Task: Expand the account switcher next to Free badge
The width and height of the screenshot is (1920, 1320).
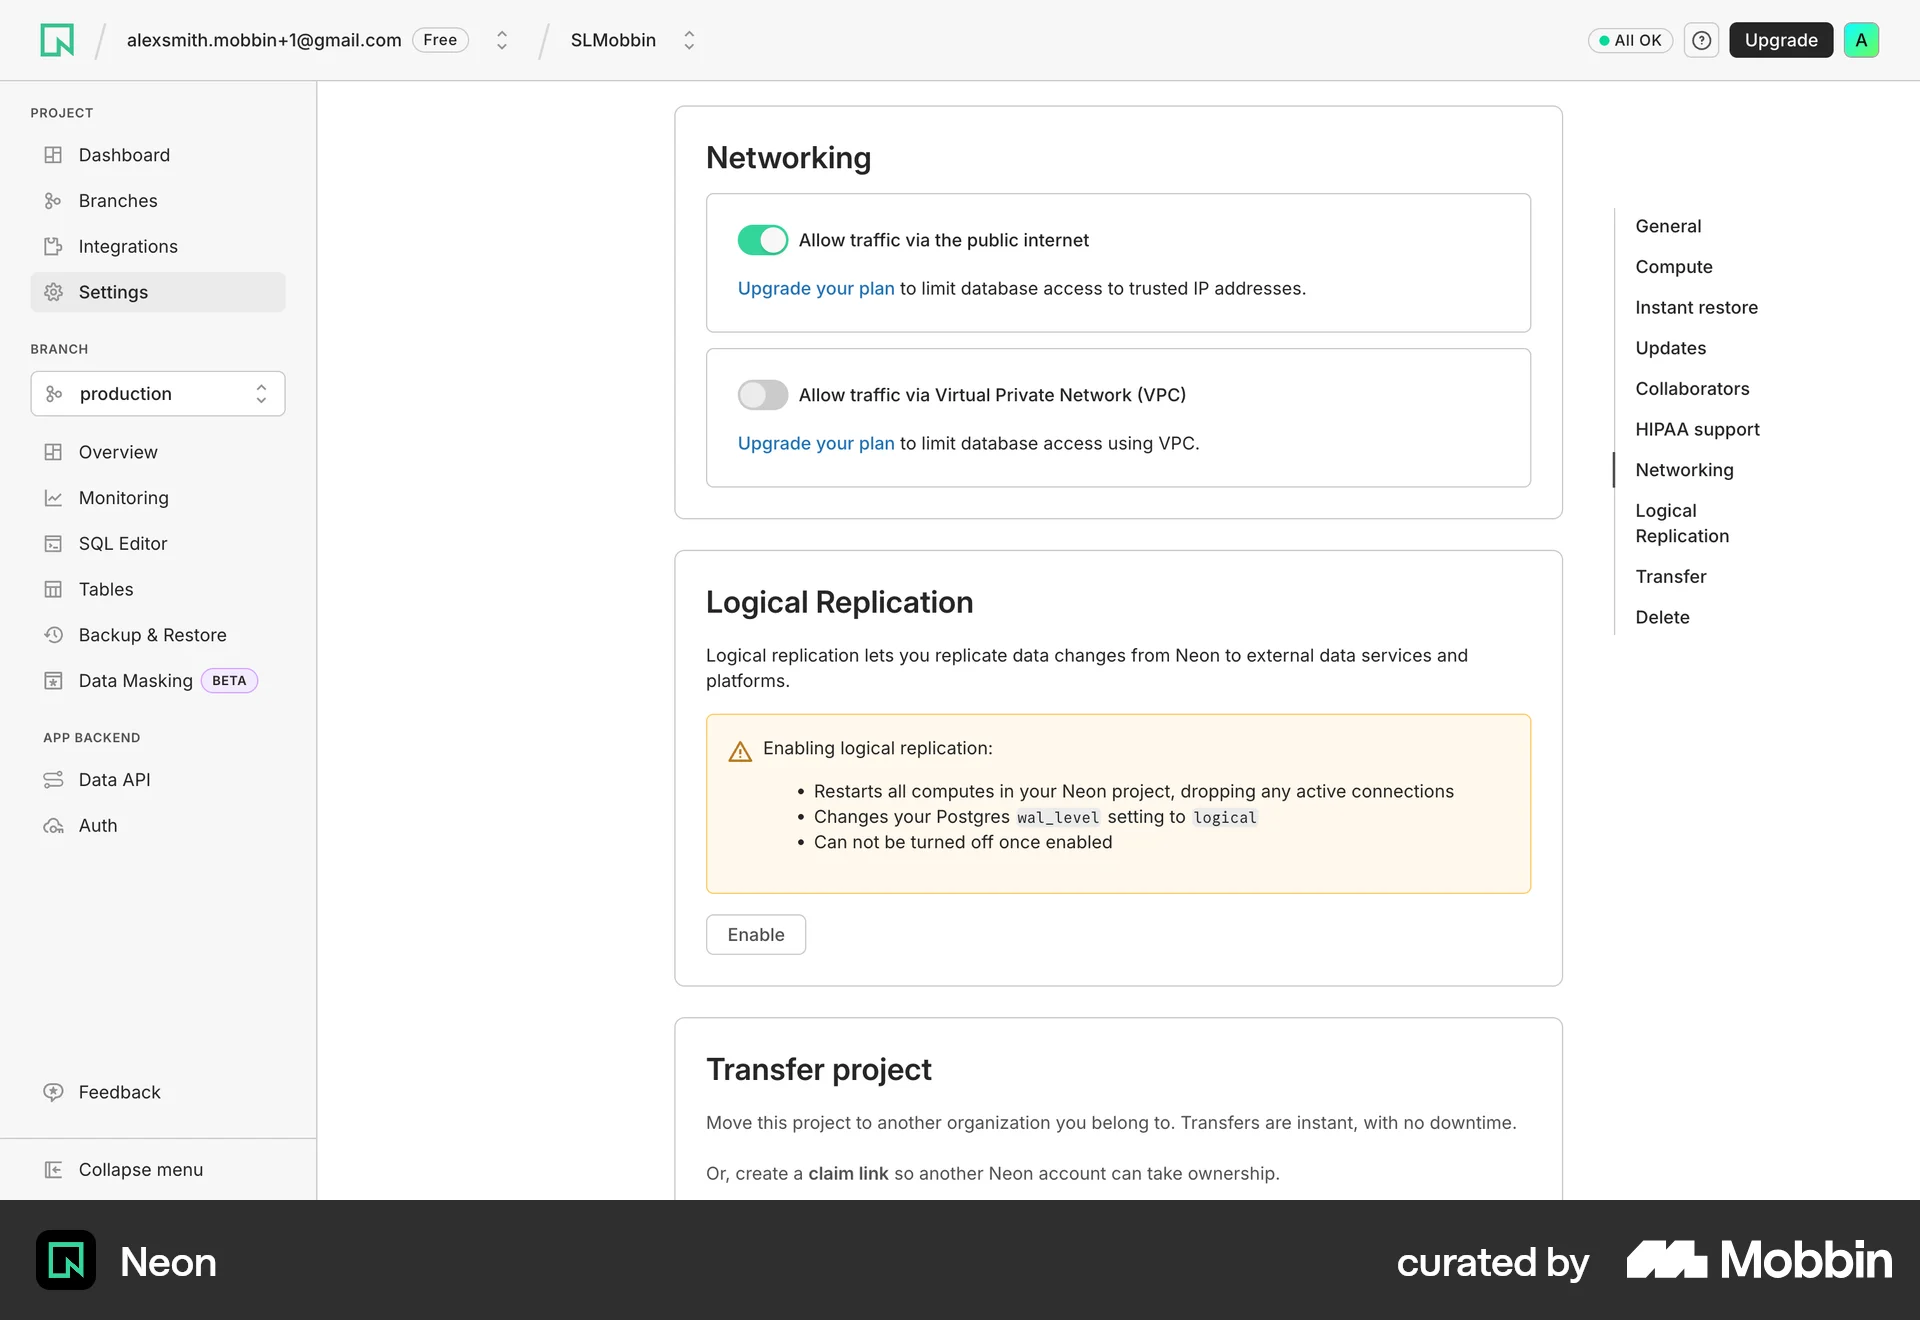Action: (502, 40)
